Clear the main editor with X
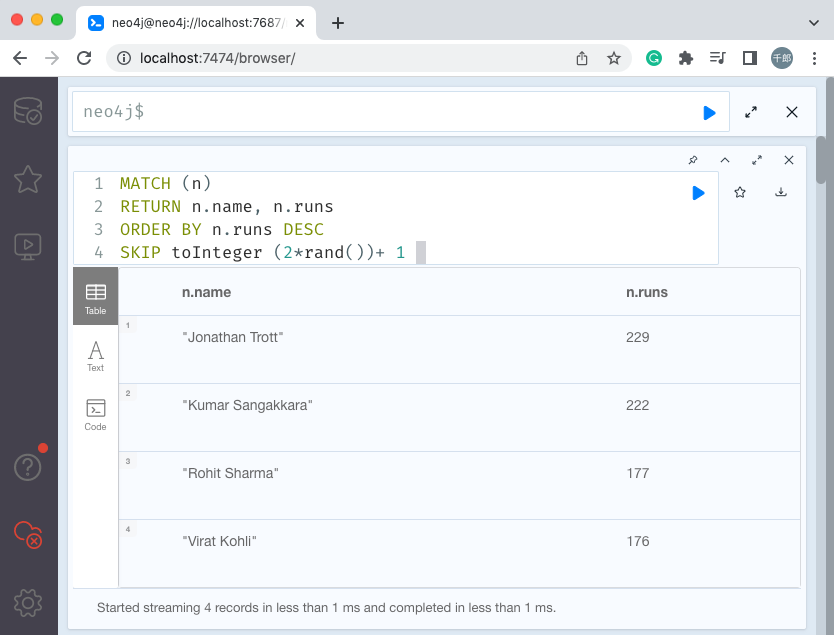The height and width of the screenshot is (635, 834). click(x=791, y=112)
